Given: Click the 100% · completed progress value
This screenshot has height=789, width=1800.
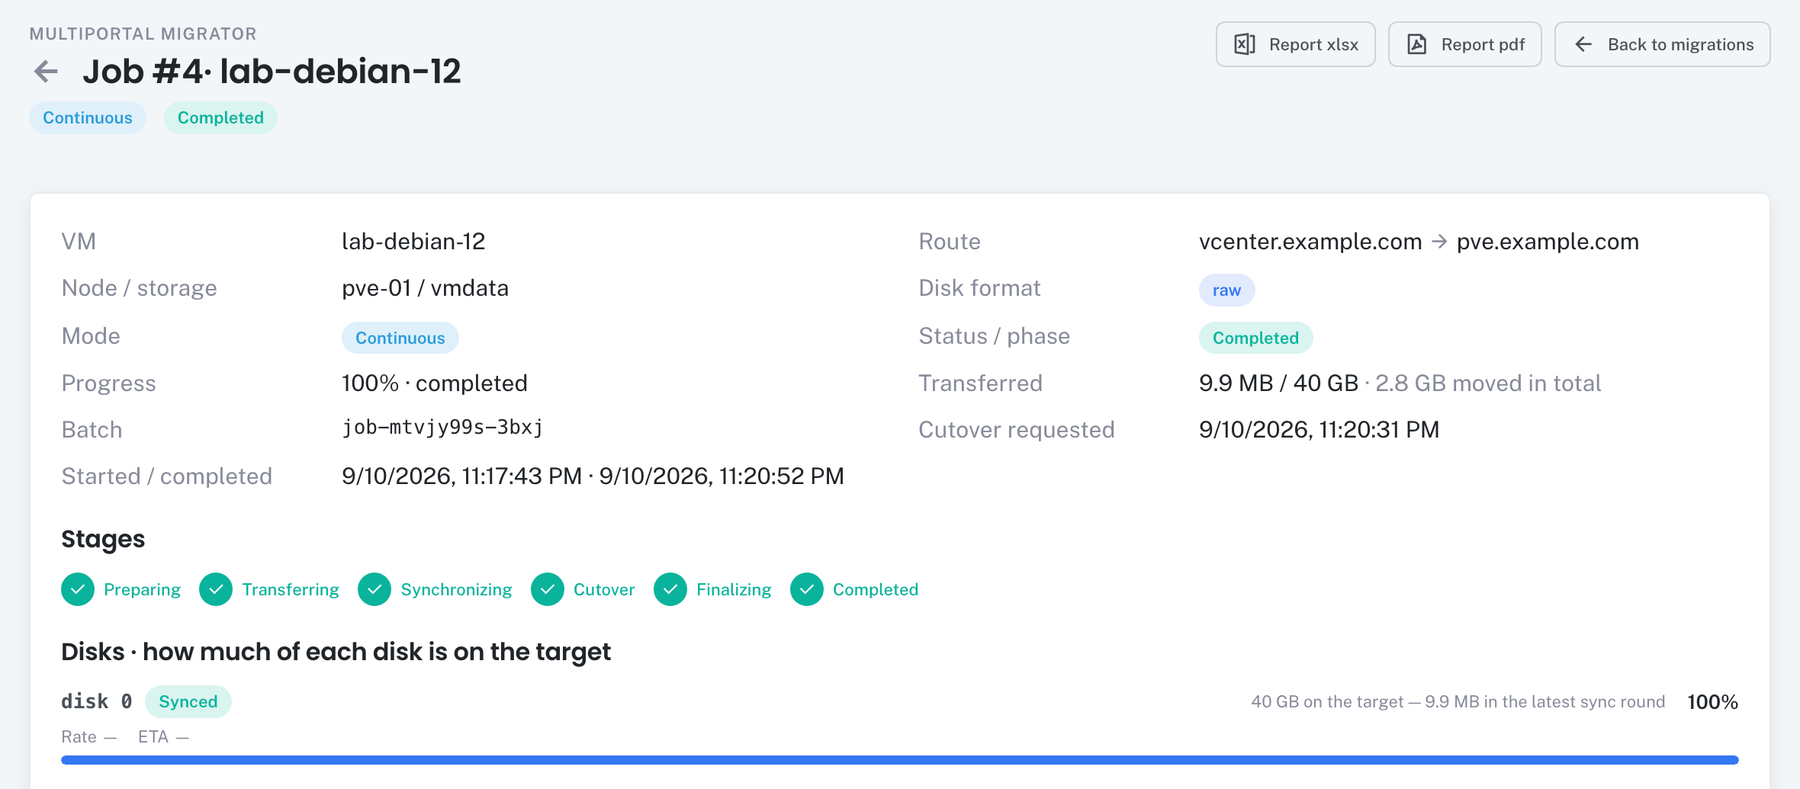Looking at the screenshot, I should coord(435,384).
